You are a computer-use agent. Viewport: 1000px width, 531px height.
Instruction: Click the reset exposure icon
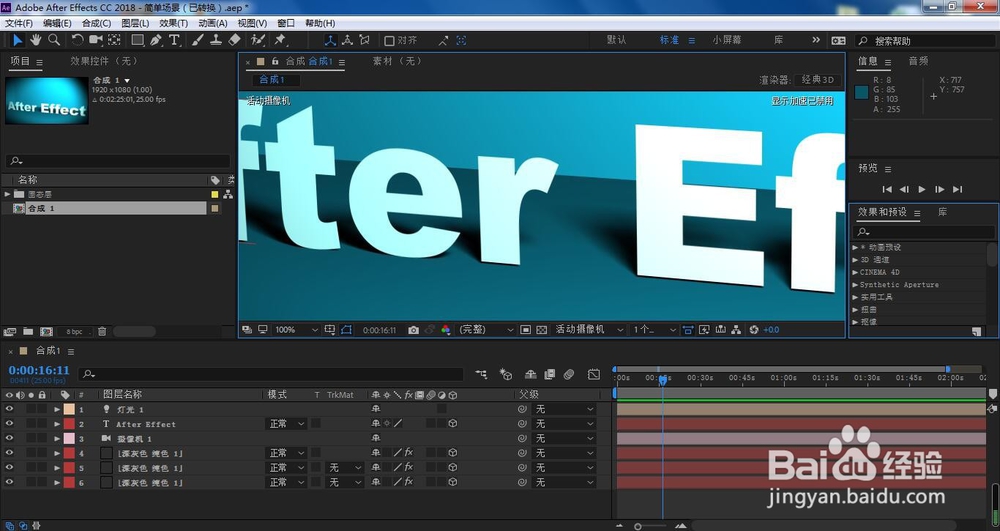754,330
